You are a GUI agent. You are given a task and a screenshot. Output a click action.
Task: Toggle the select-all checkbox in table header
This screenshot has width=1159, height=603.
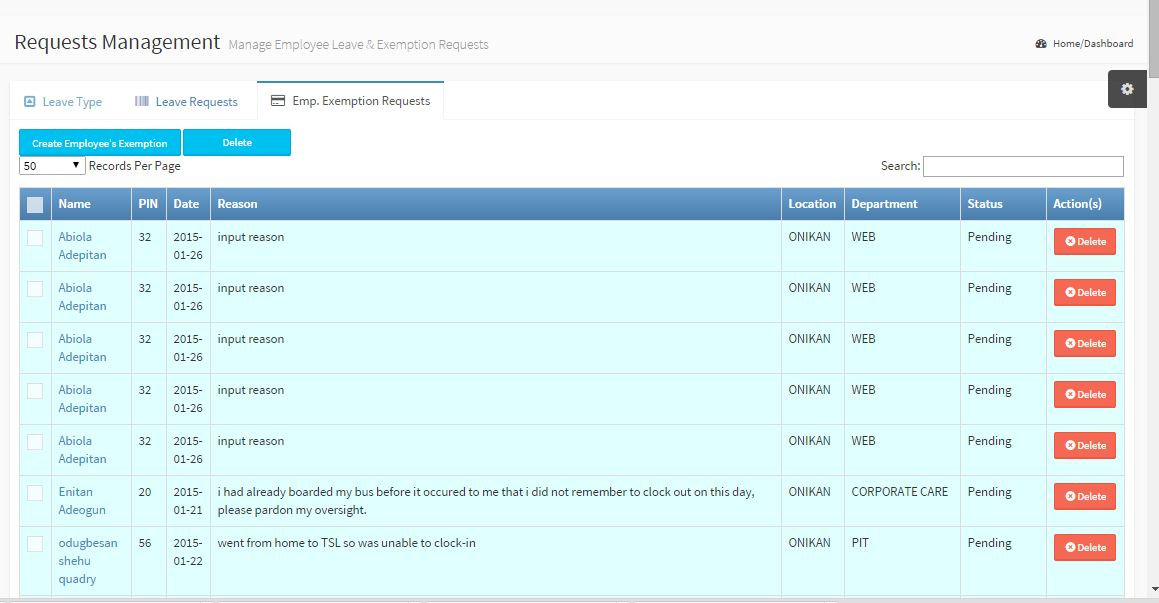tap(35, 205)
